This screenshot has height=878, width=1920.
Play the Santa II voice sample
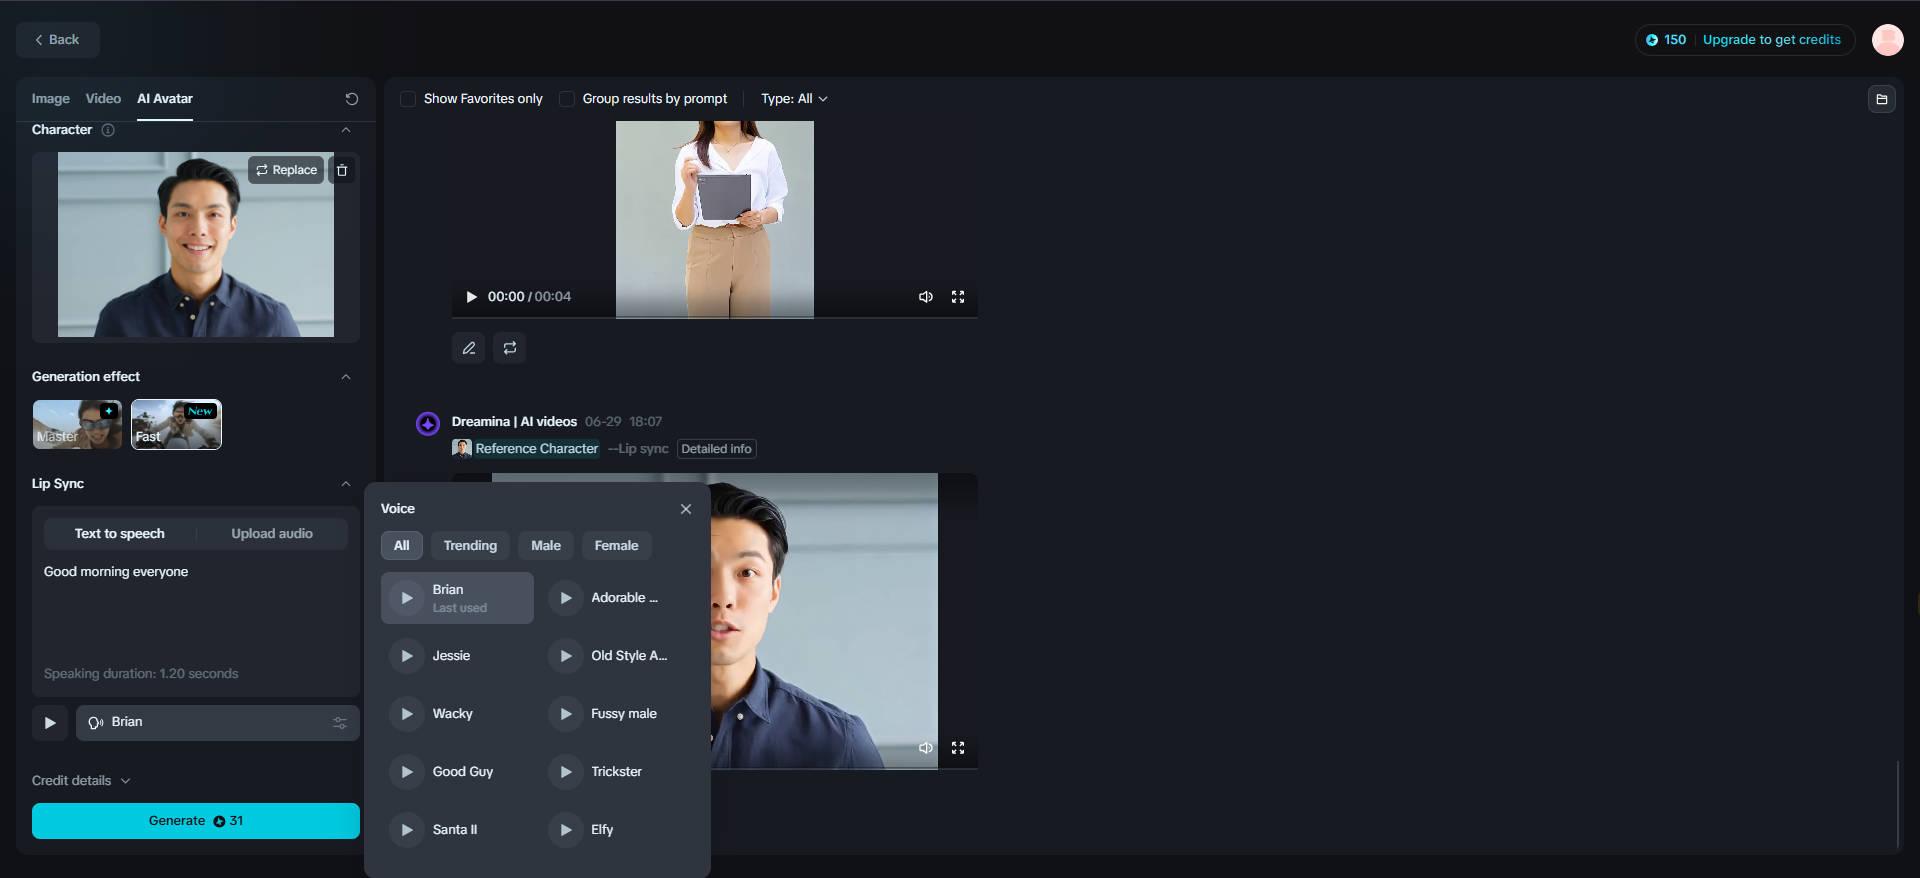(406, 830)
